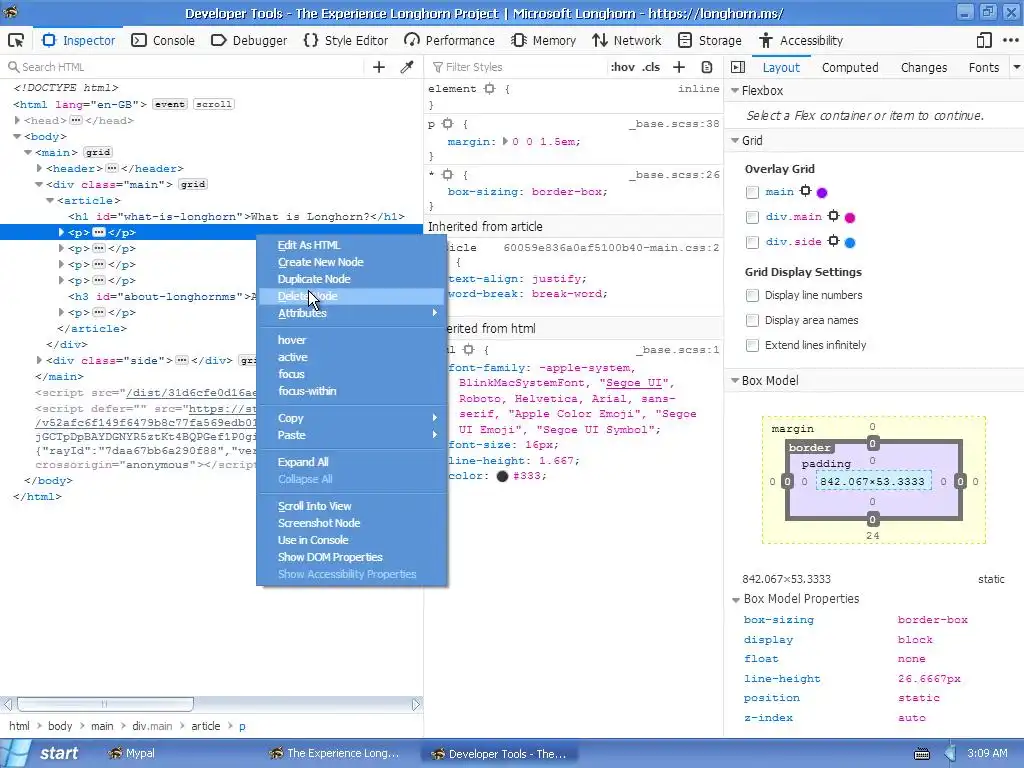Click the Search HTML field
Image resolution: width=1024 pixels, height=768 pixels.
pyautogui.click(x=183, y=67)
